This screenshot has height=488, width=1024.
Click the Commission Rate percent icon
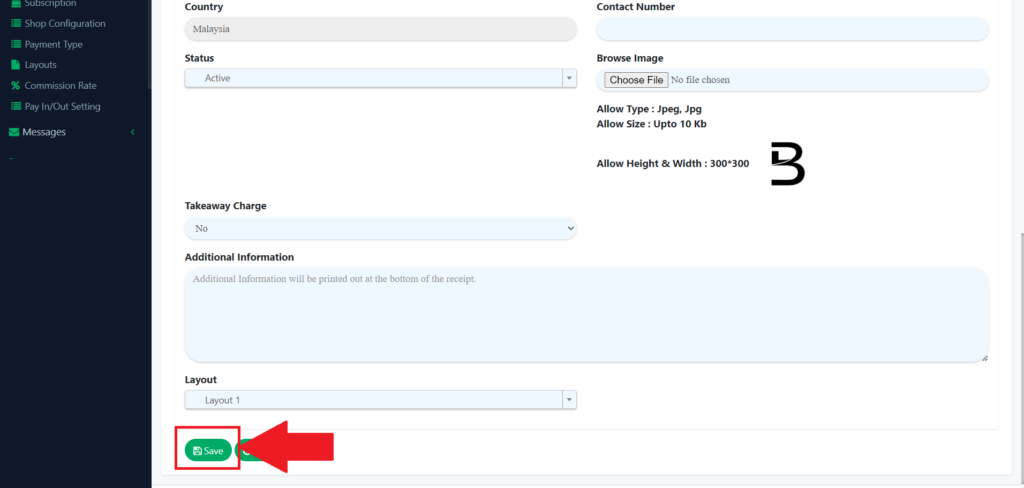coord(15,86)
